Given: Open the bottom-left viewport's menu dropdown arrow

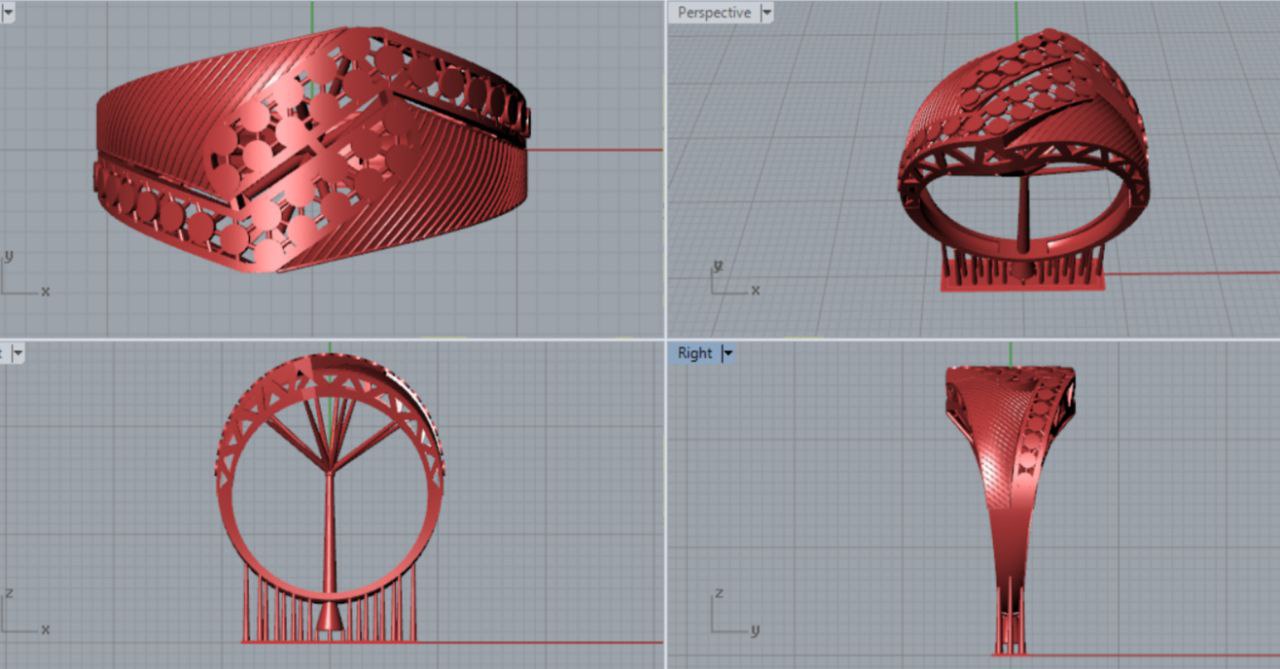Looking at the screenshot, I should click(17, 353).
